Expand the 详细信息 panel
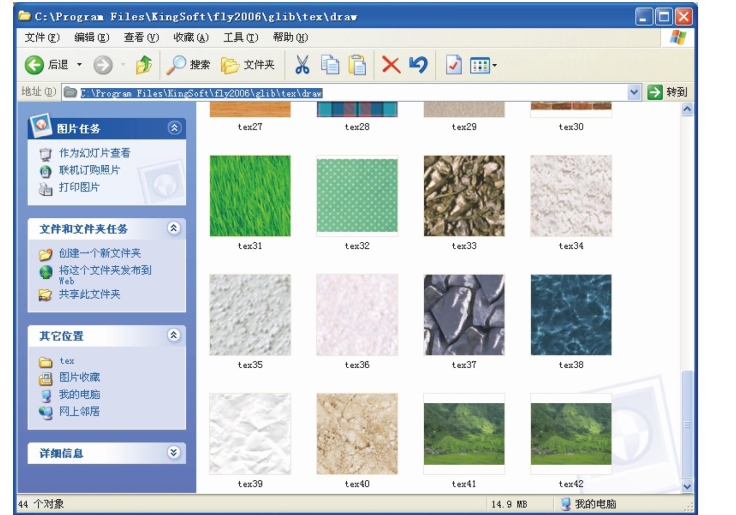 click(x=174, y=453)
